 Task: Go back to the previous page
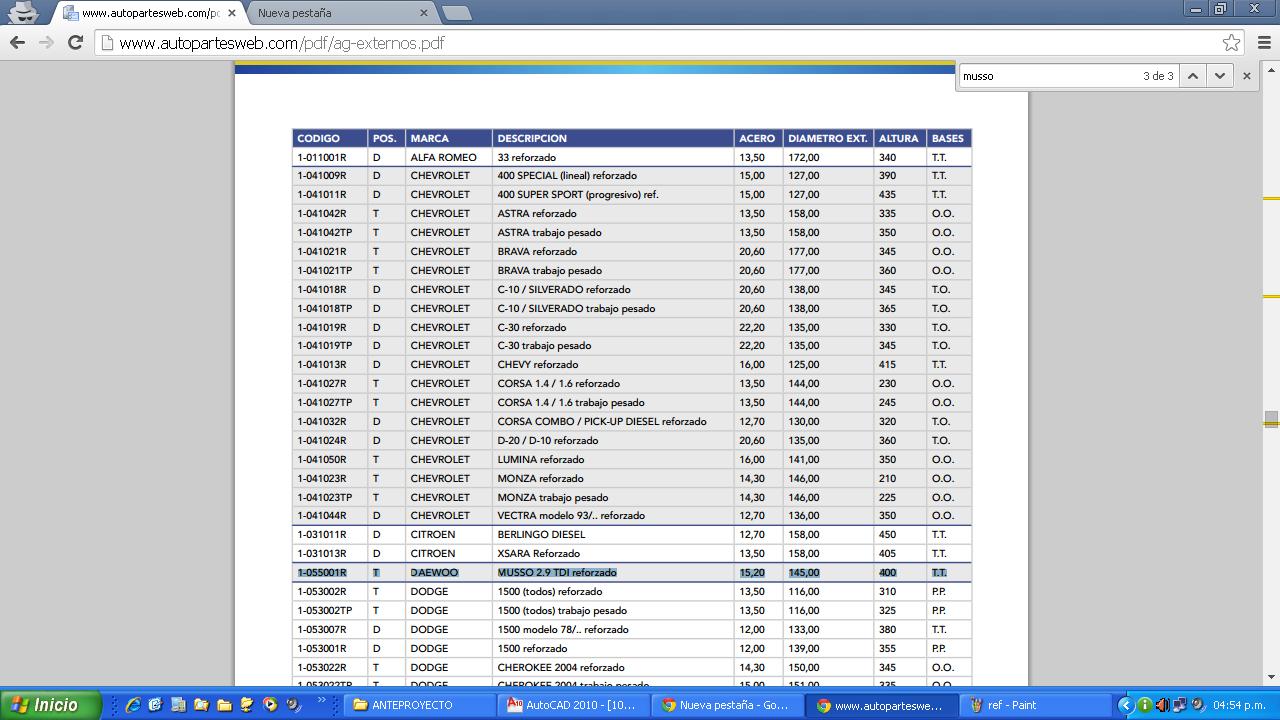17,43
